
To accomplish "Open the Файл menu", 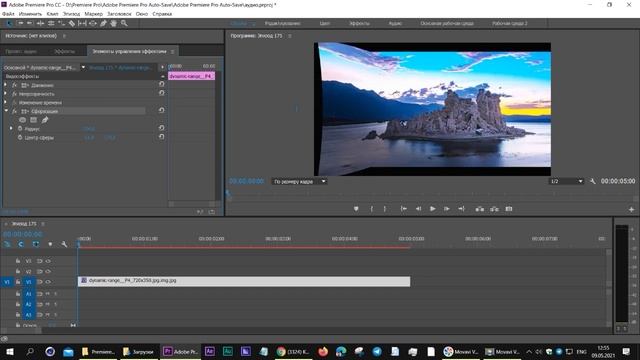I will (8, 14).
